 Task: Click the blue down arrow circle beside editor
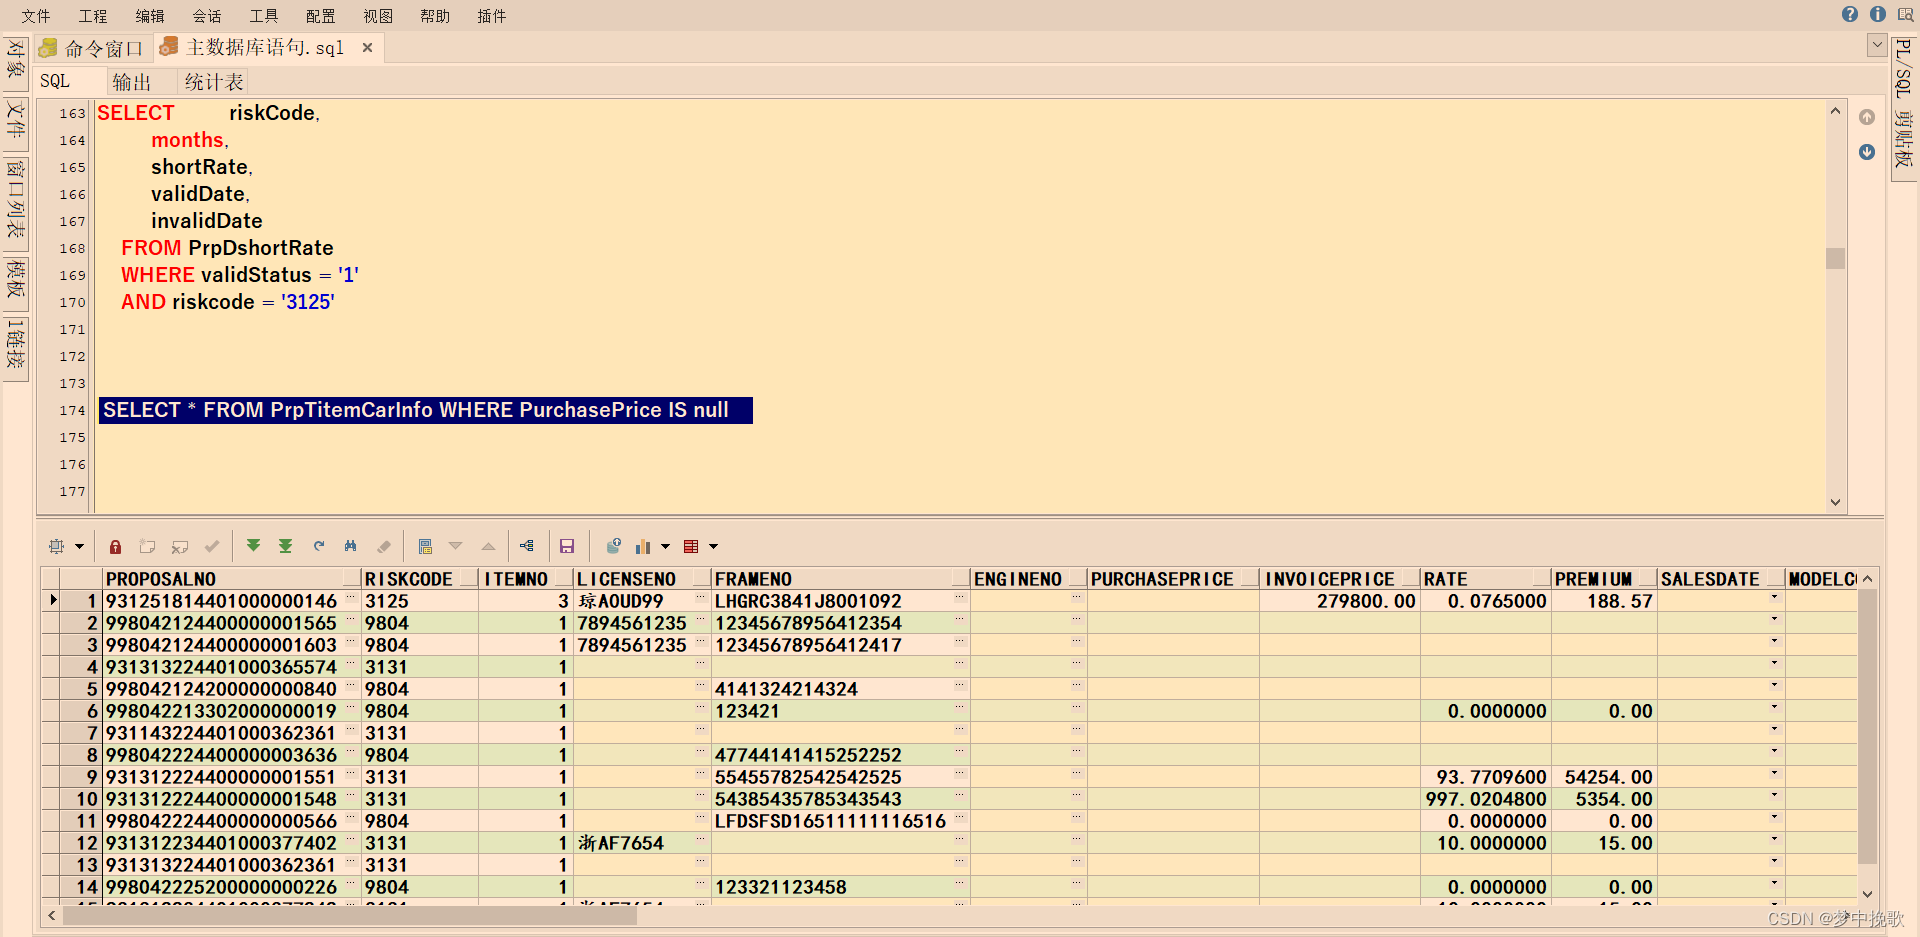(1867, 152)
